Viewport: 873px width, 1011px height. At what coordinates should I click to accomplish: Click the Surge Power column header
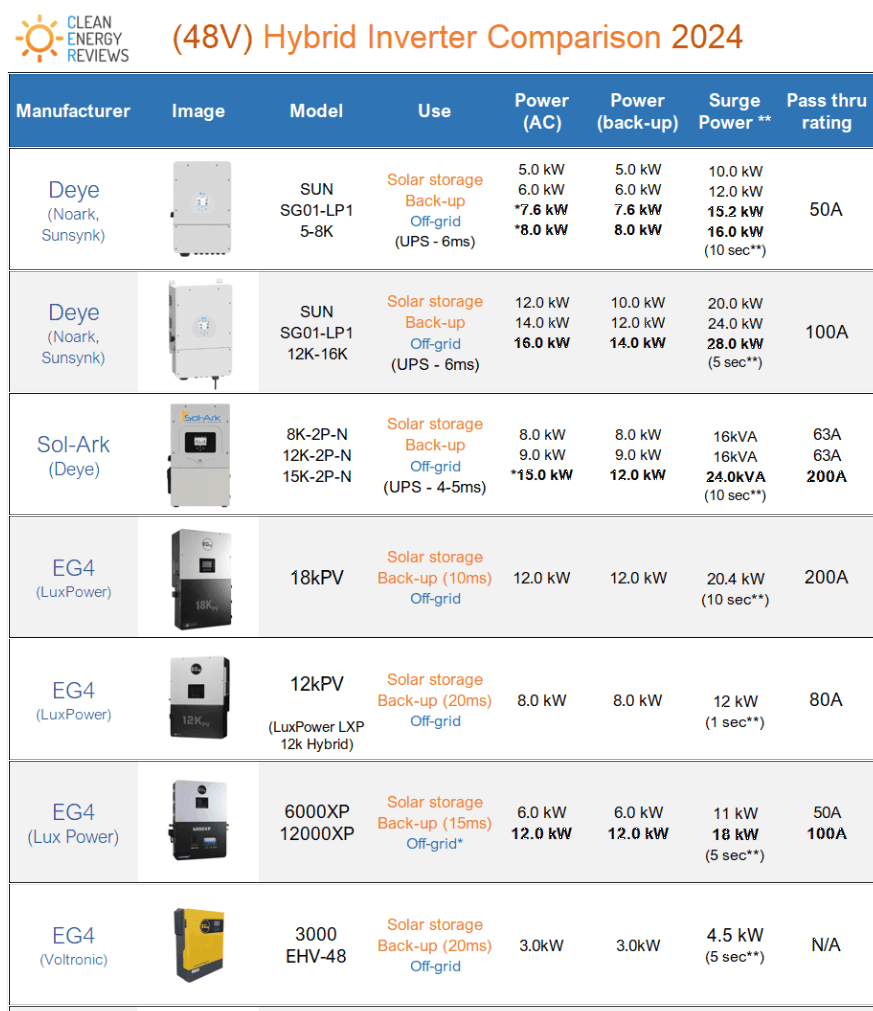click(734, 111)
